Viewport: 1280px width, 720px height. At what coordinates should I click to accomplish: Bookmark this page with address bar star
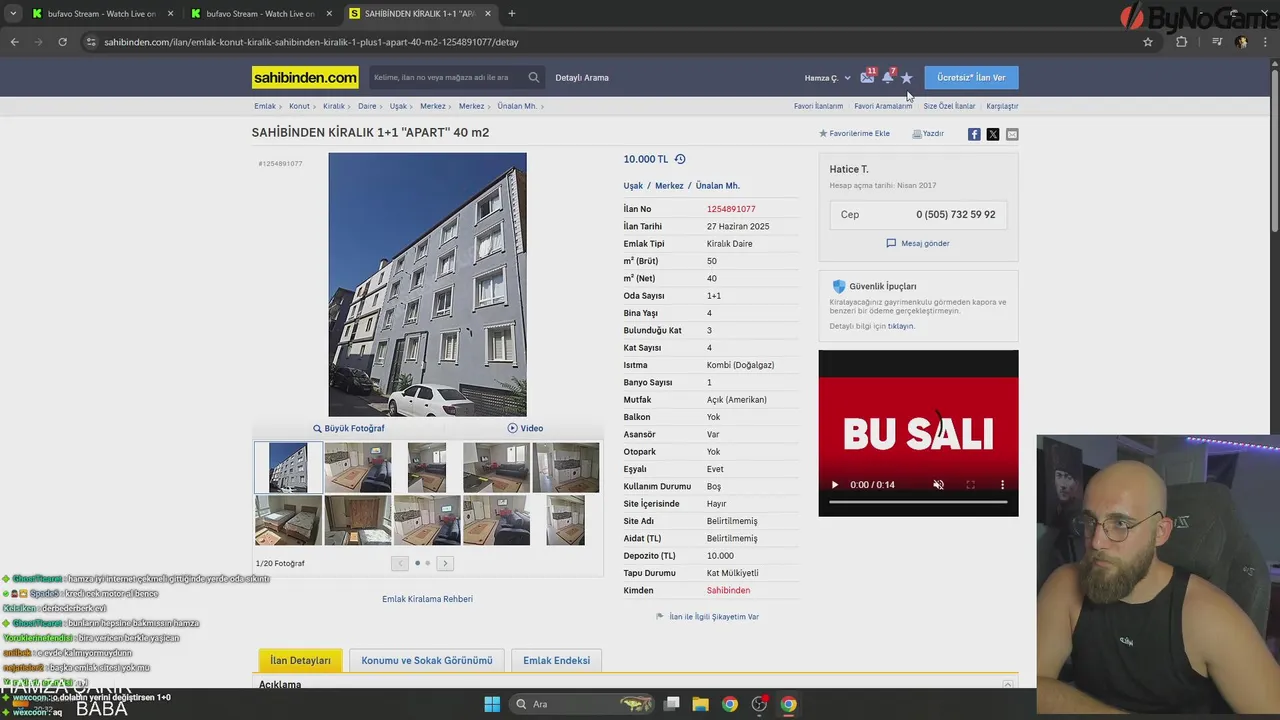point(1148,42)
